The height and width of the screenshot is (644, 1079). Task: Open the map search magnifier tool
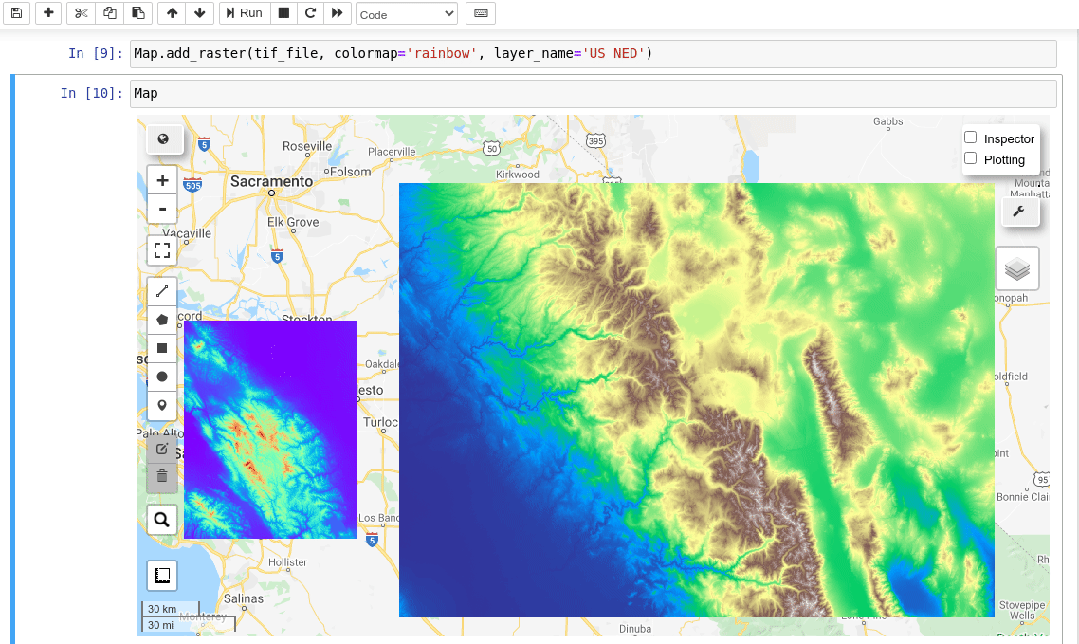click(162, 519)
